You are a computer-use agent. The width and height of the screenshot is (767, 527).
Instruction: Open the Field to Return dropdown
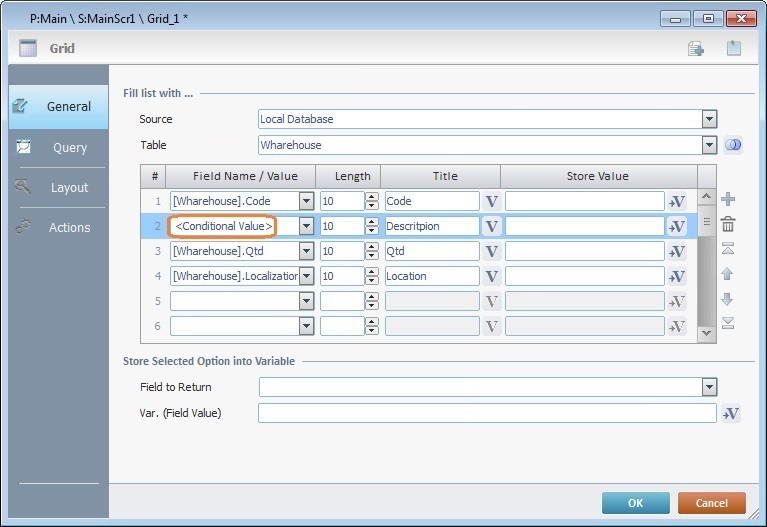(x=709, y=387)
